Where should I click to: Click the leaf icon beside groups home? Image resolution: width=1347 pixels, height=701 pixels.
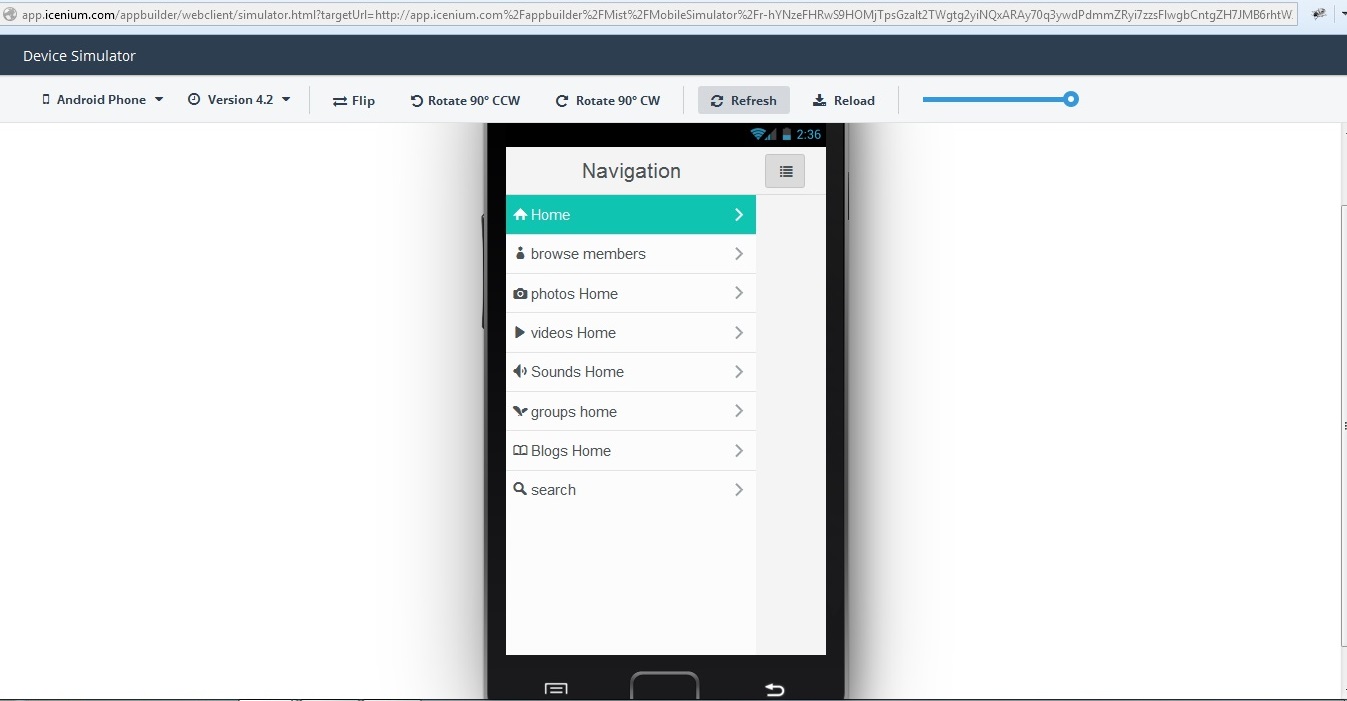click(520, 411)
